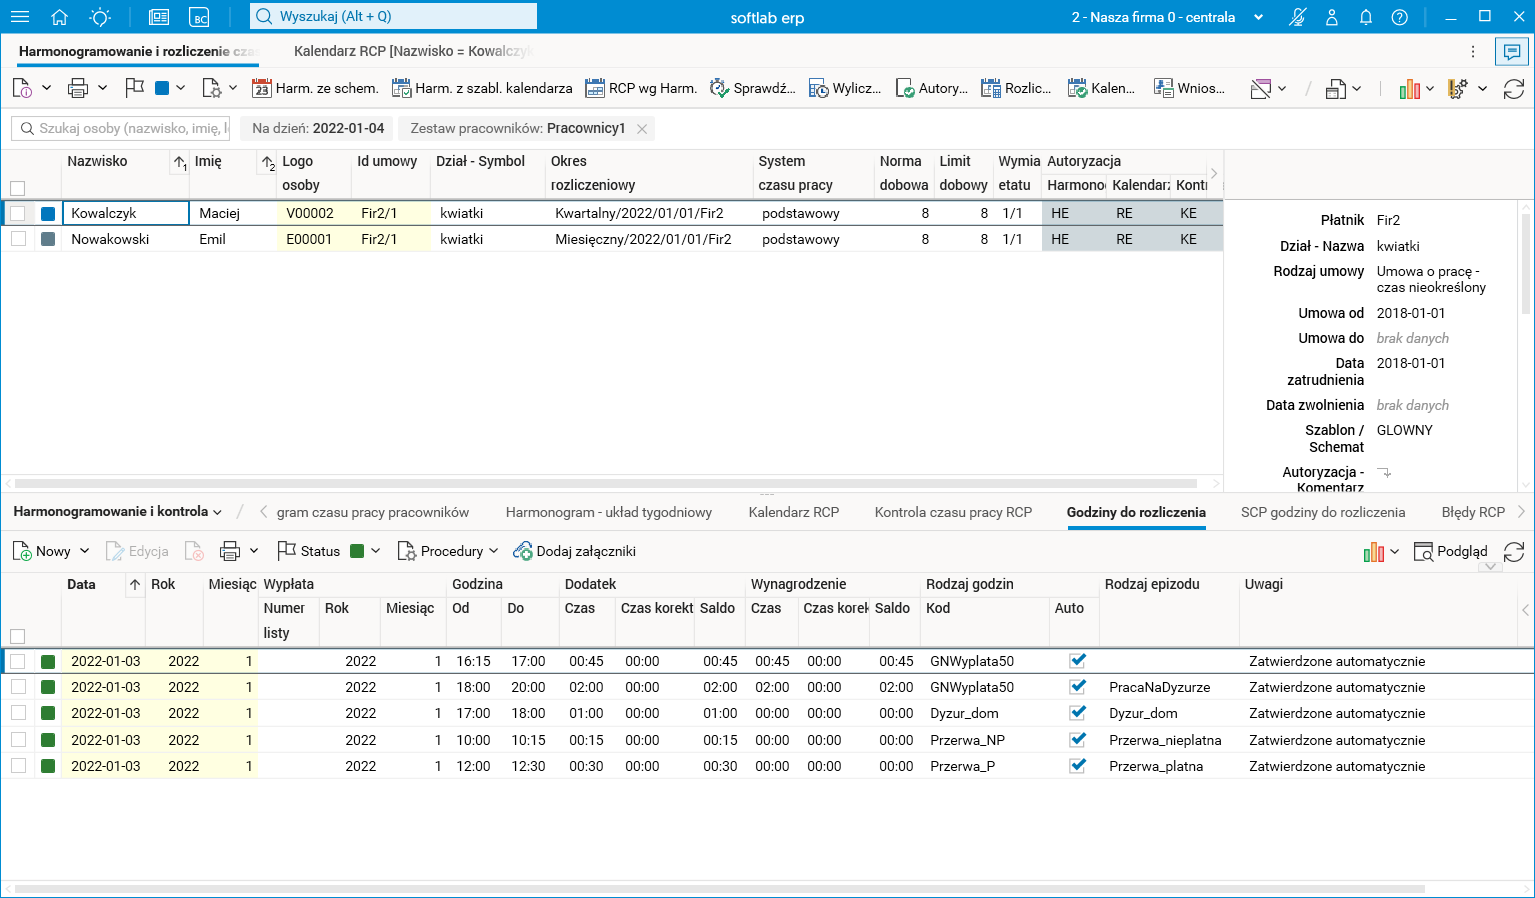Click the Podgląd button
This screenshot has width=1535, height=898.
(x=1451, y=551)
